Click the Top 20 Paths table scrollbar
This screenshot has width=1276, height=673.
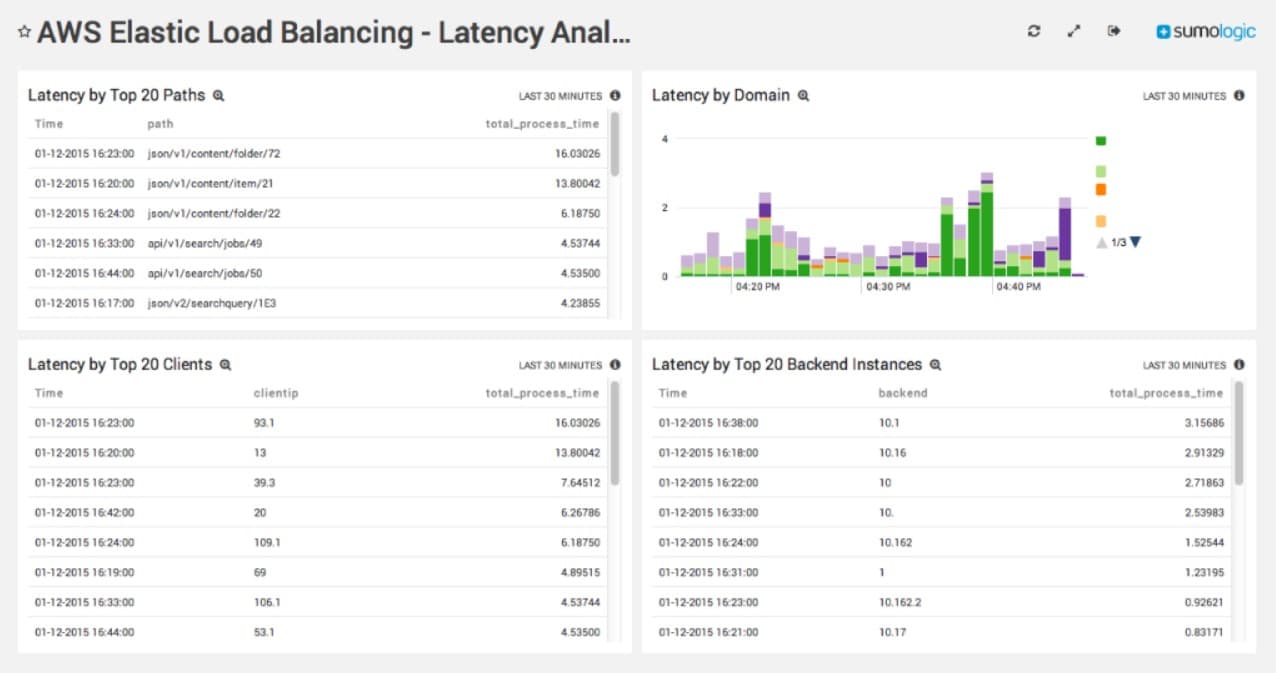coord(615,144)
